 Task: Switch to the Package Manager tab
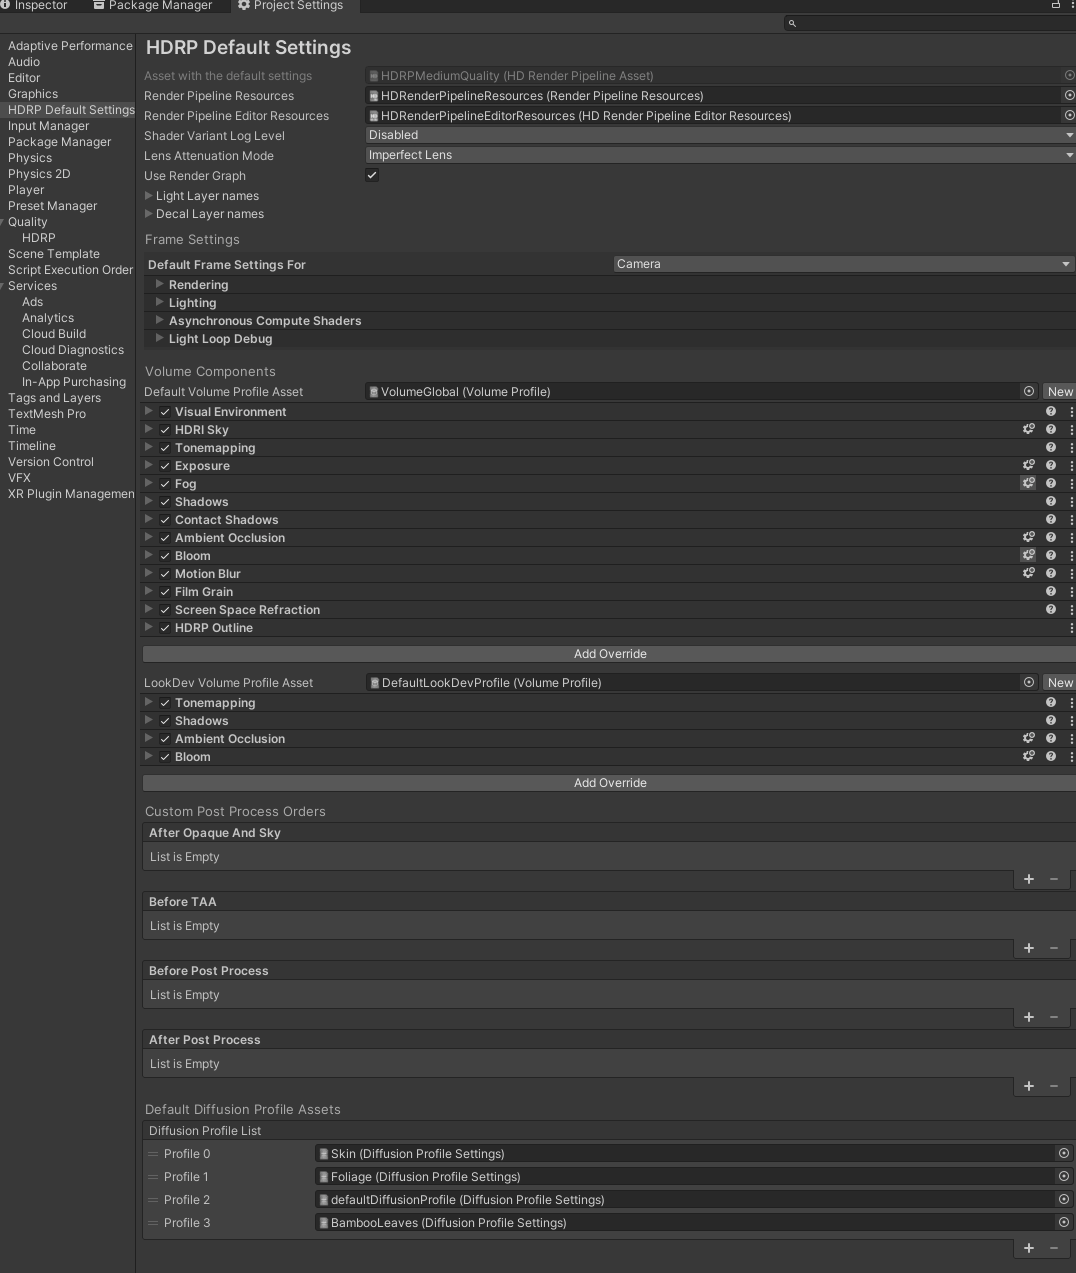click(x=153, y=6)
